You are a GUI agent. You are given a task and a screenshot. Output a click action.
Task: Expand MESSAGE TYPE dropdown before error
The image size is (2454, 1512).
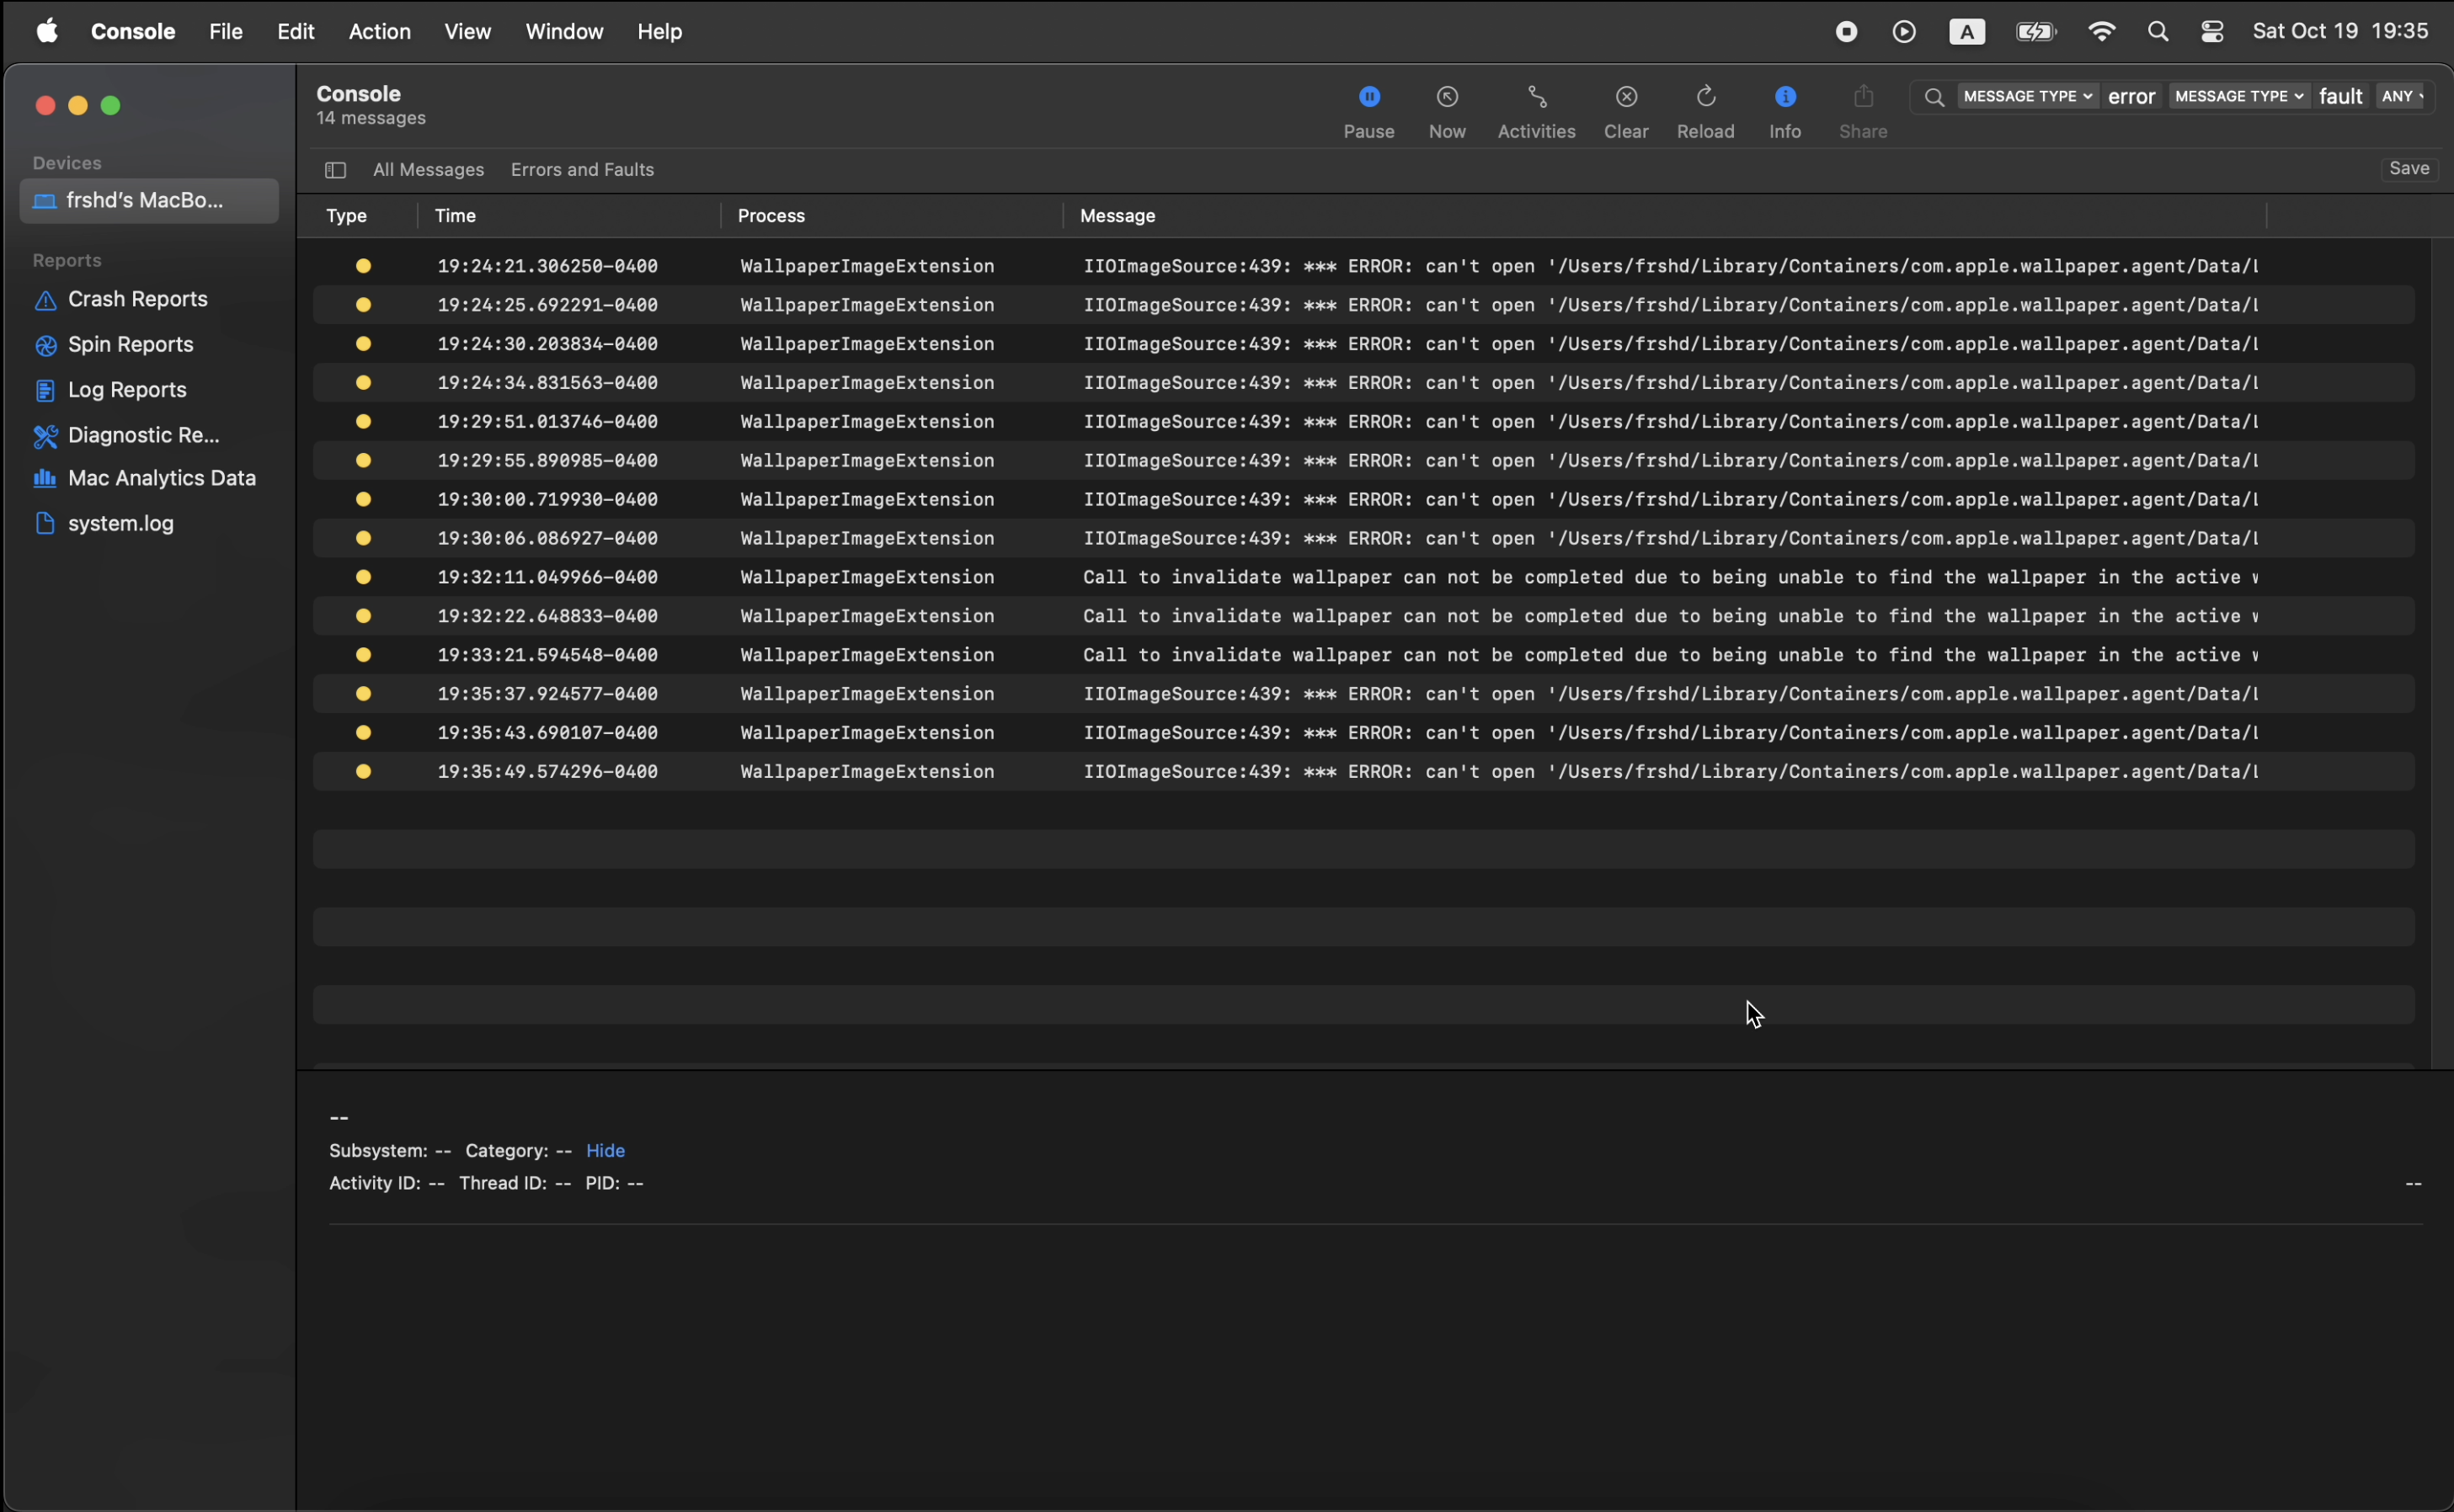tap(2027, 96)
